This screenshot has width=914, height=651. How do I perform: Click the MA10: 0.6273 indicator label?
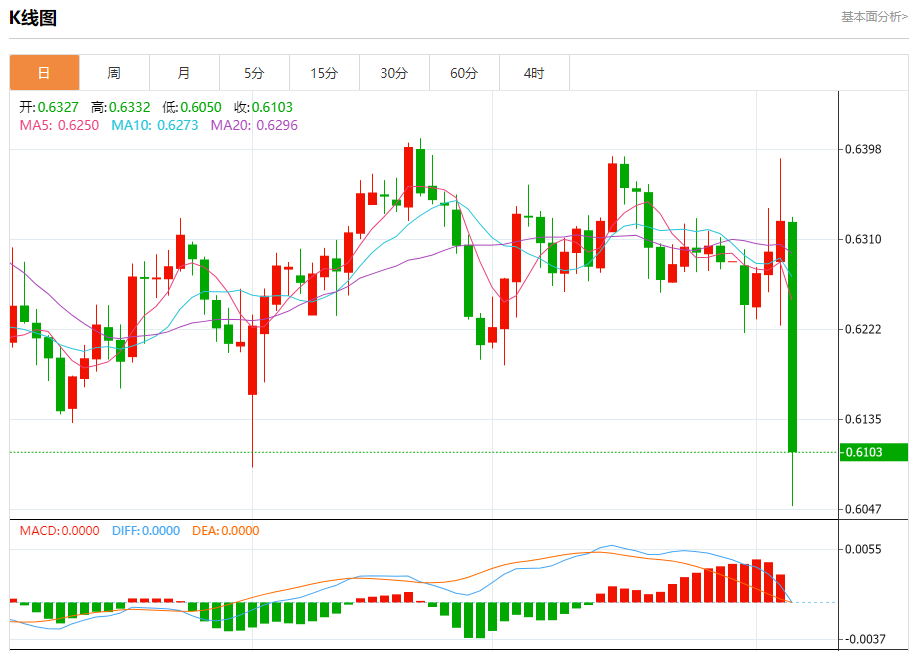[x=155, y=125]
